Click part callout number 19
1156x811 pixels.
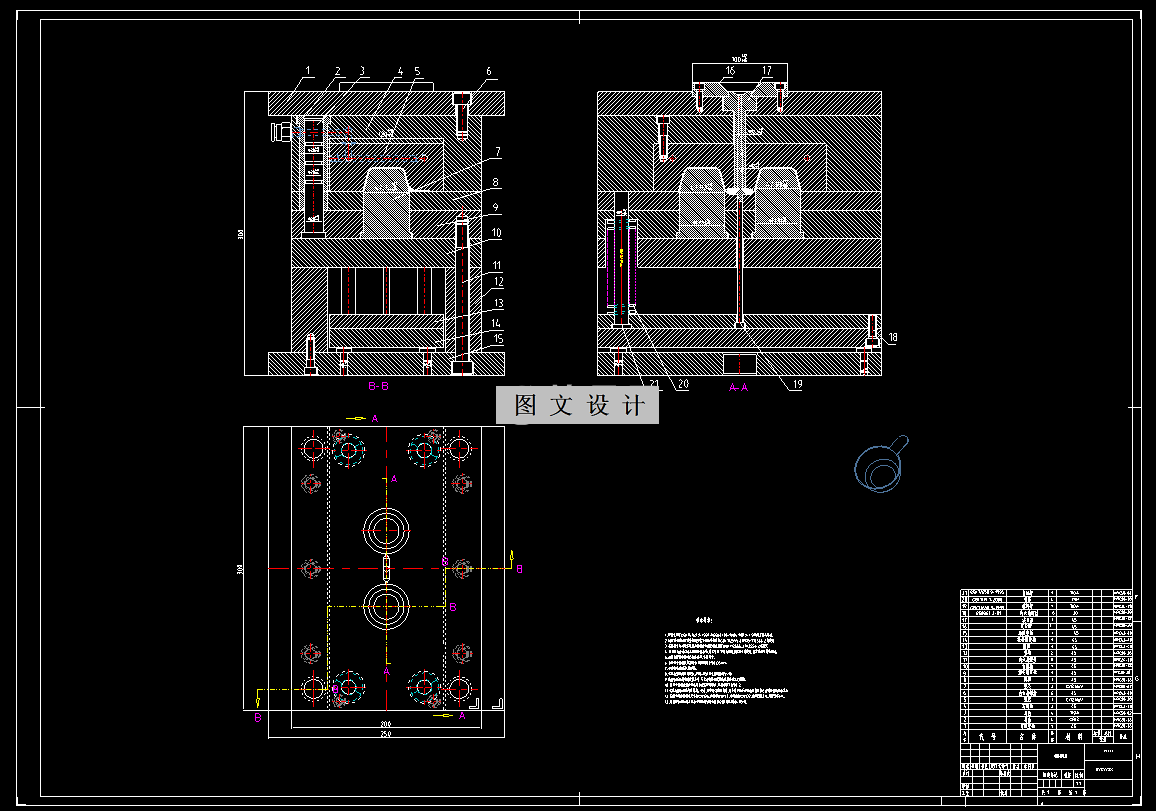(797, 384)
